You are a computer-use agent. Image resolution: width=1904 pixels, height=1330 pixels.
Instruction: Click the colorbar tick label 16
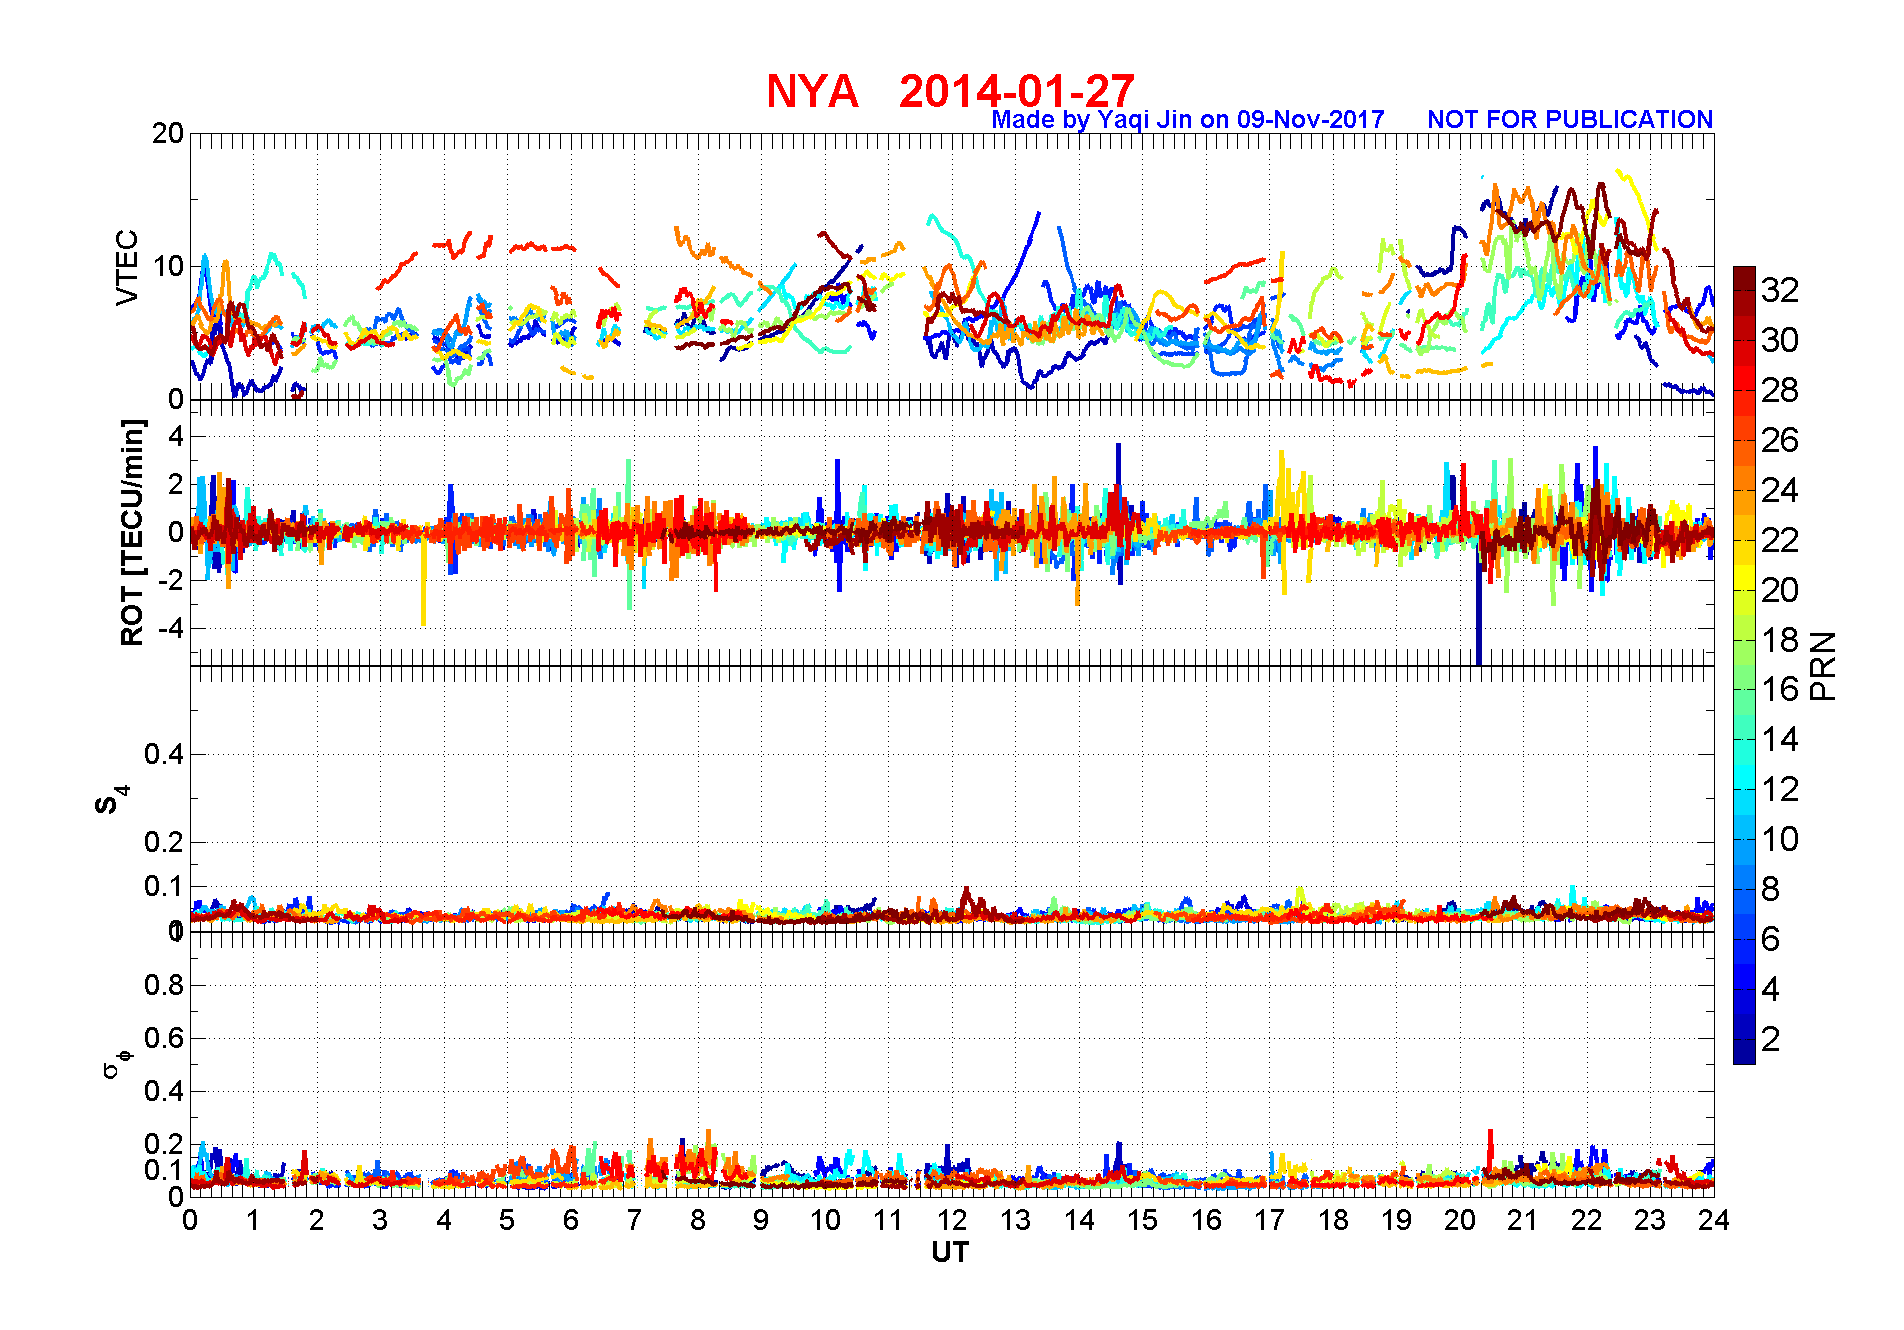[x=1780, y=689]
